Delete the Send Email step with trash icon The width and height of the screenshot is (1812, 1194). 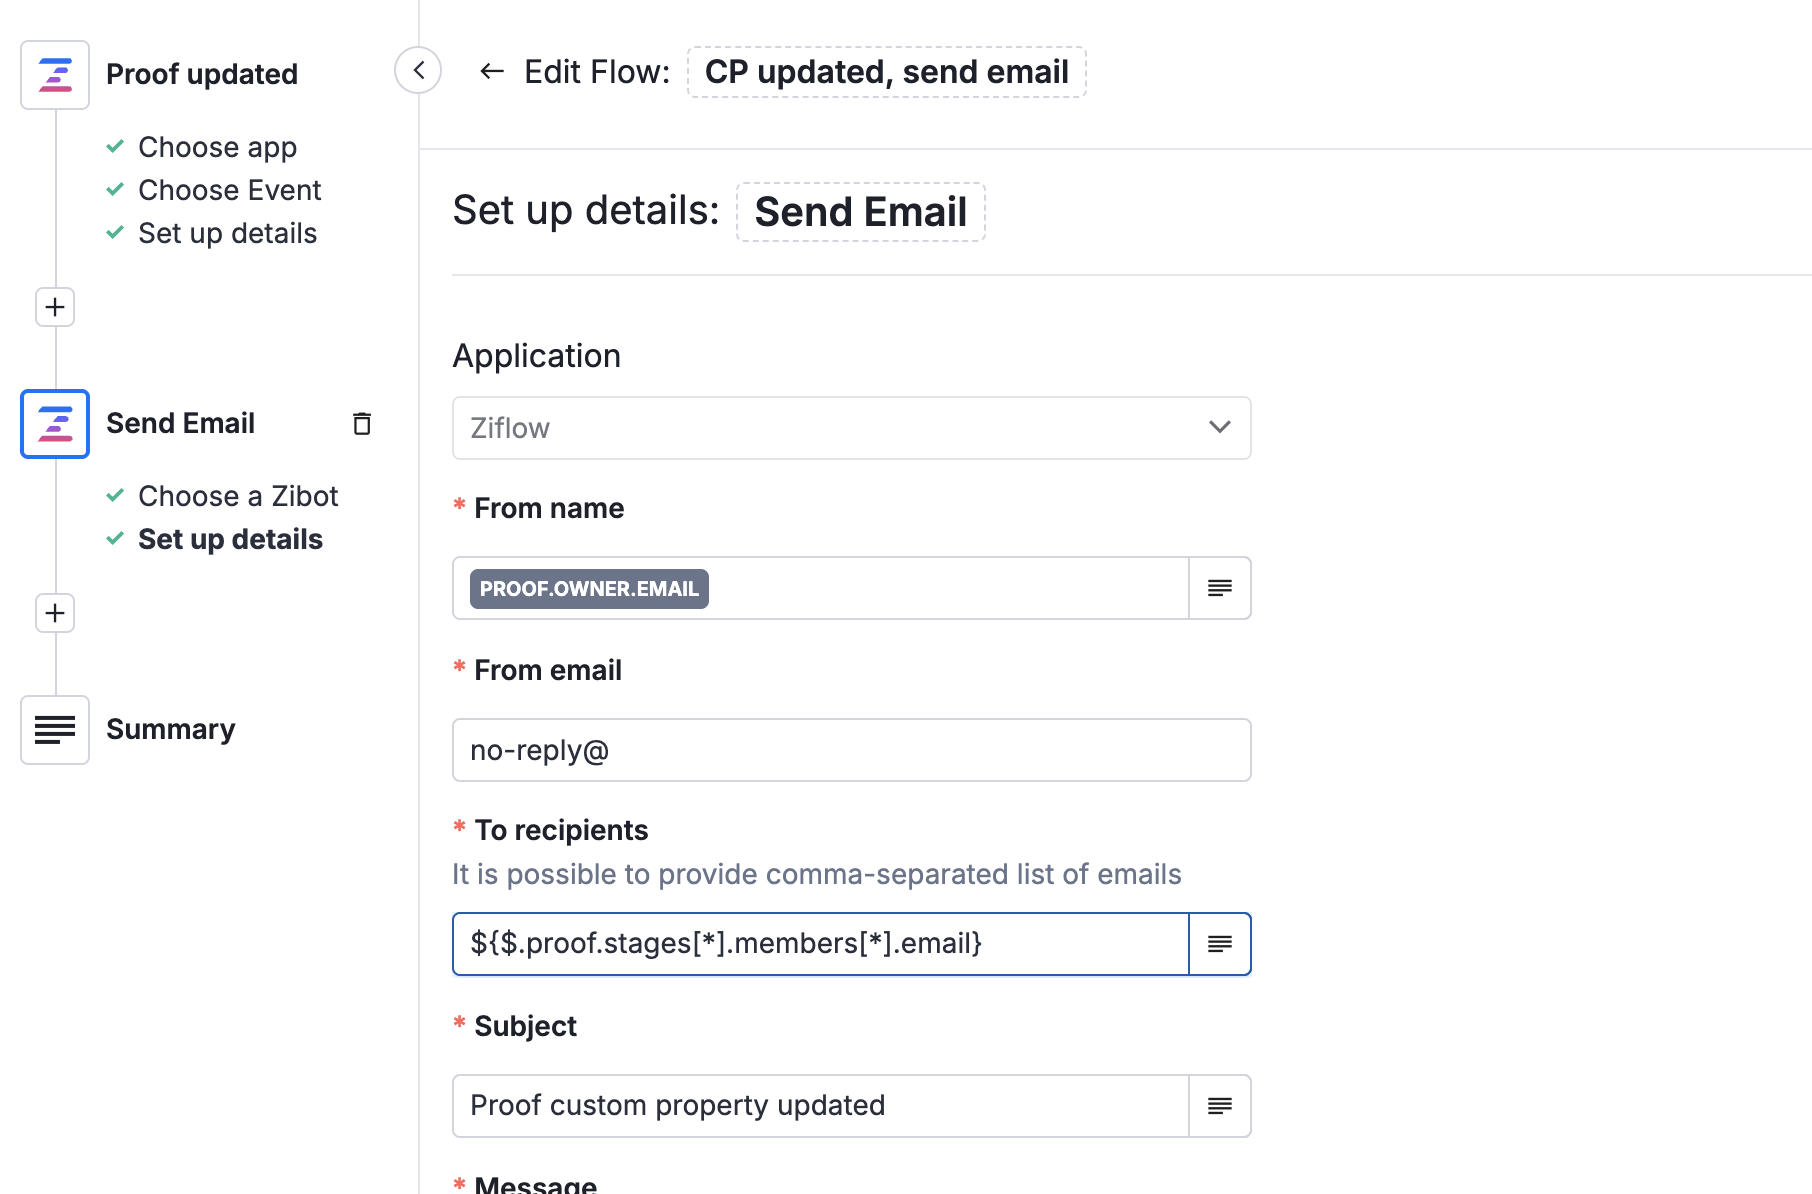[362, 424]
